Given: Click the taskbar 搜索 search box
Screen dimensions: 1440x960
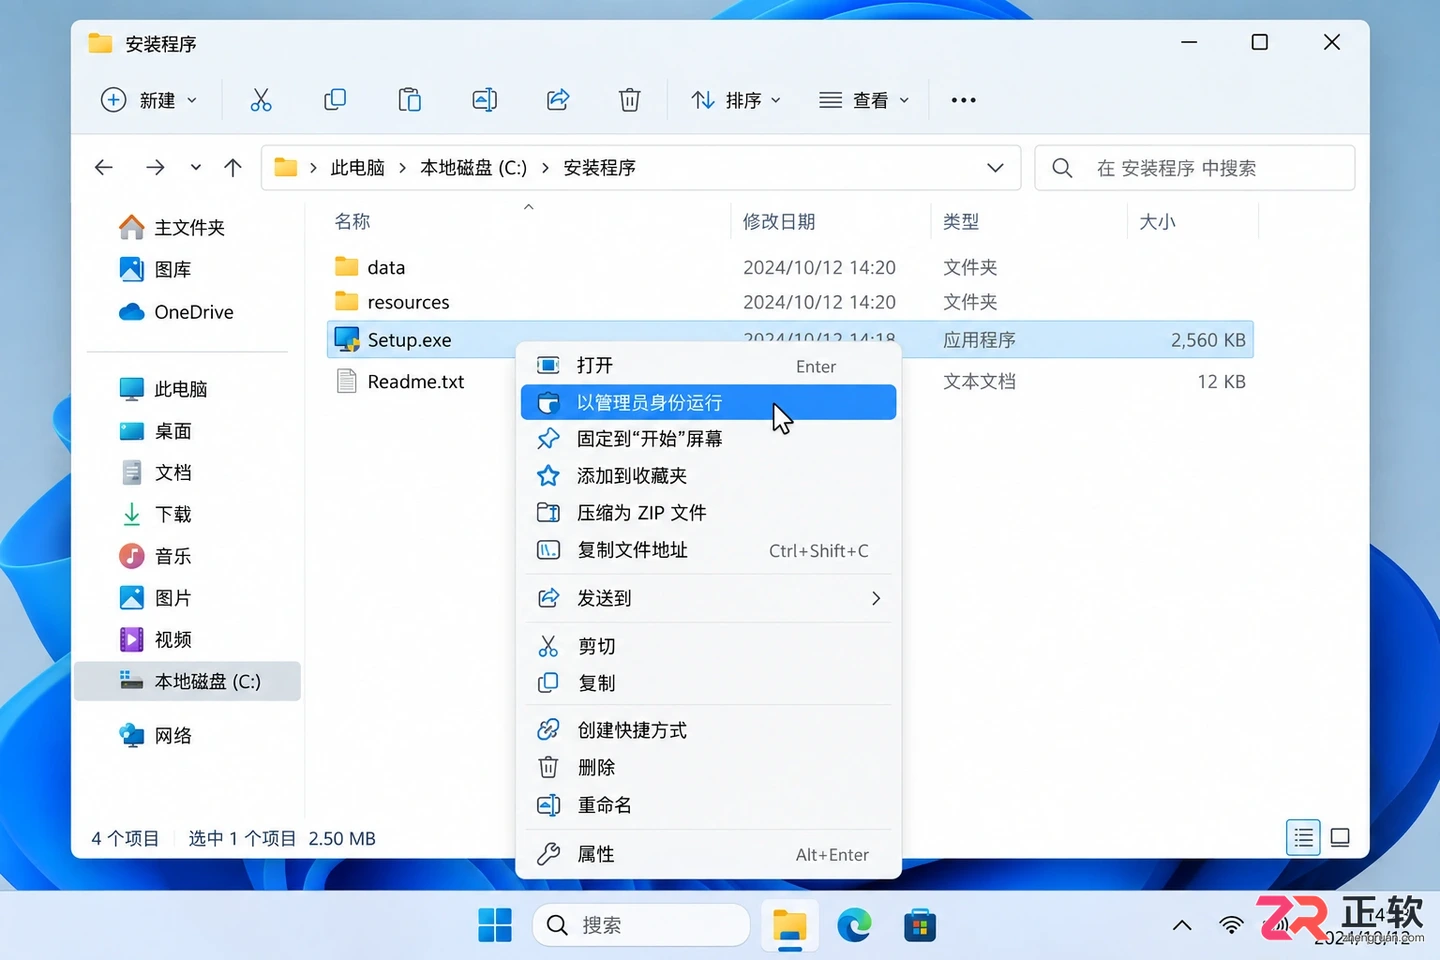Looking at the screenshot, I should tap(641, 925).
